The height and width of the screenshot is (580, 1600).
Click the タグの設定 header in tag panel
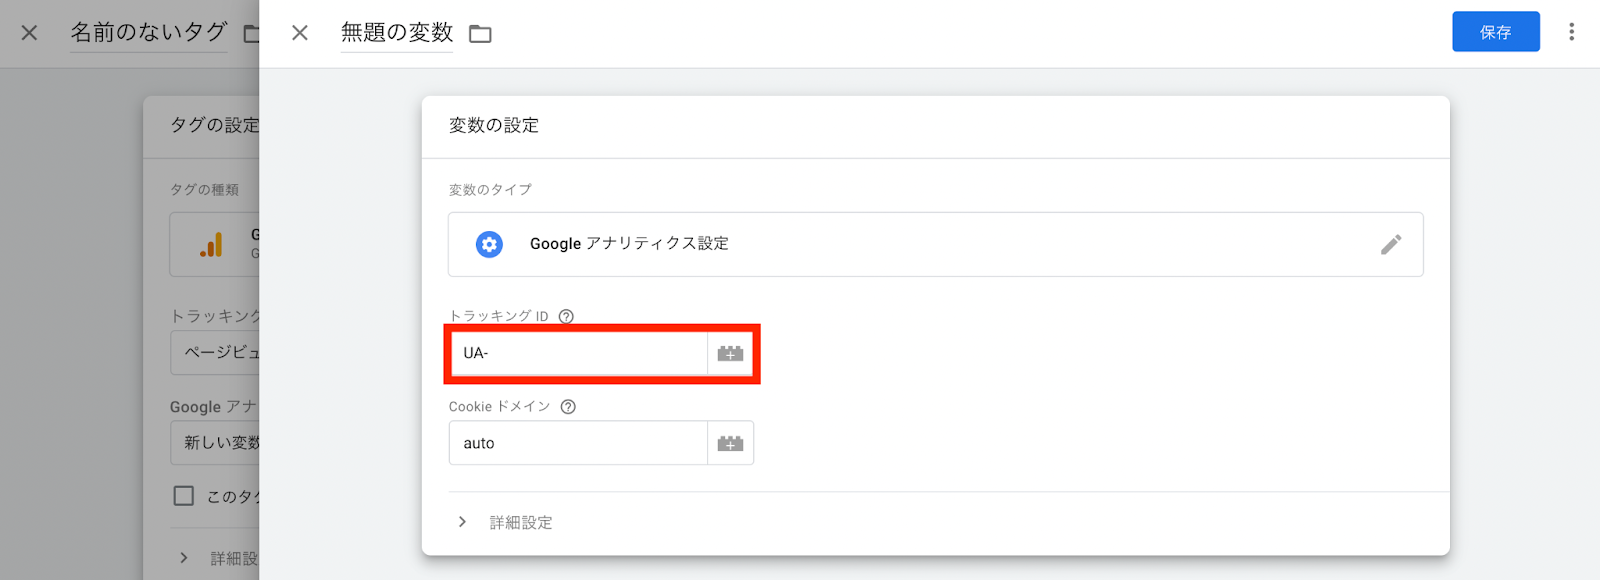pos(214,125)
